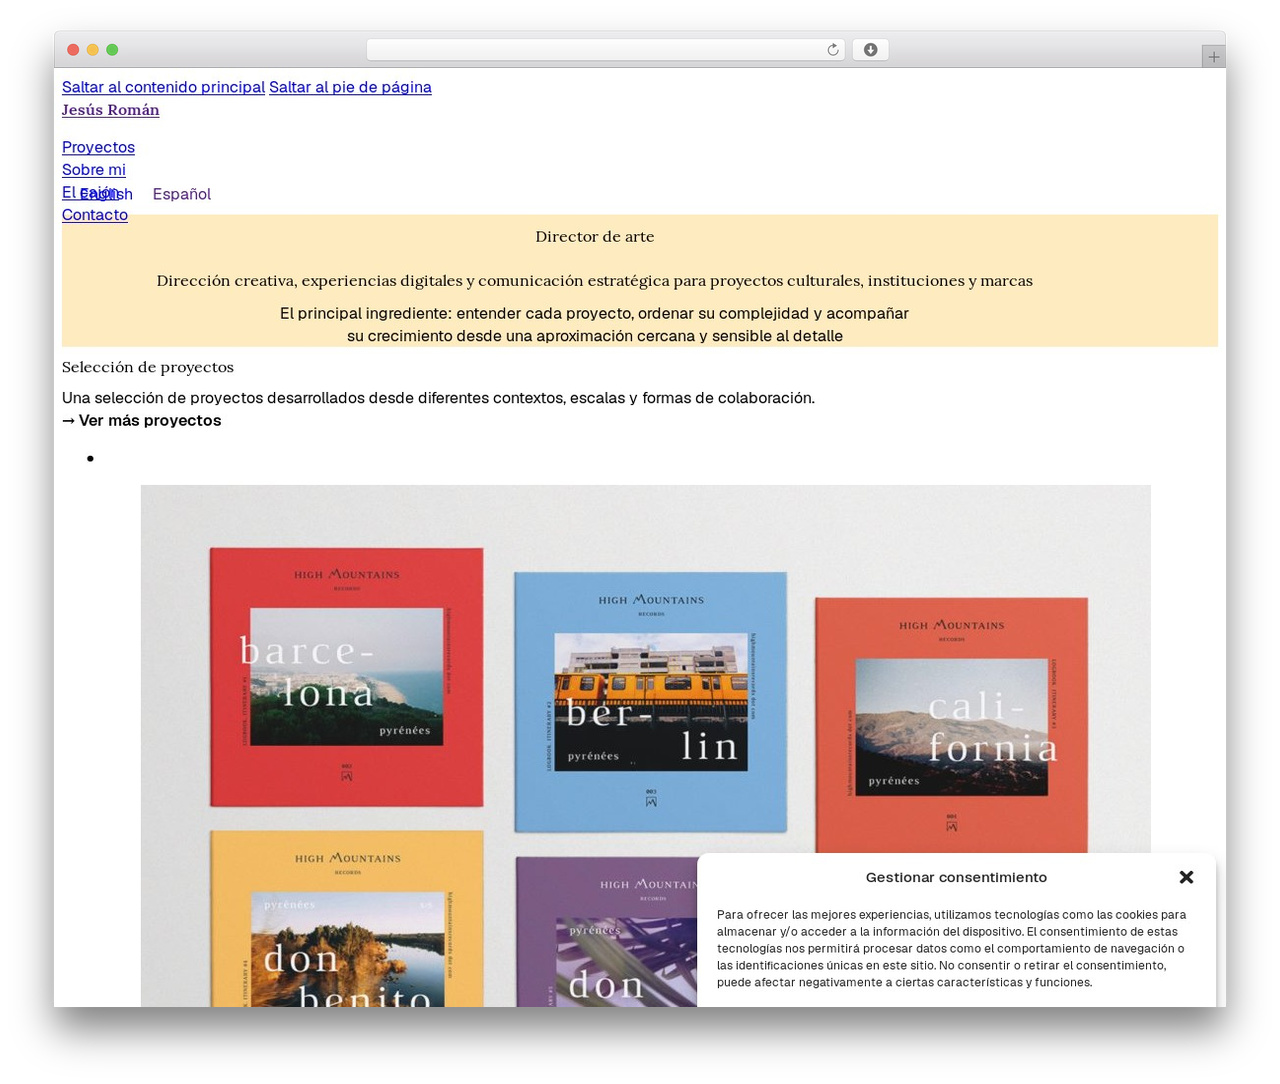This screenshot has width=1280, height=1084.
Task: Open the Jesús Román site title link
Action: (x=110, y=110)
